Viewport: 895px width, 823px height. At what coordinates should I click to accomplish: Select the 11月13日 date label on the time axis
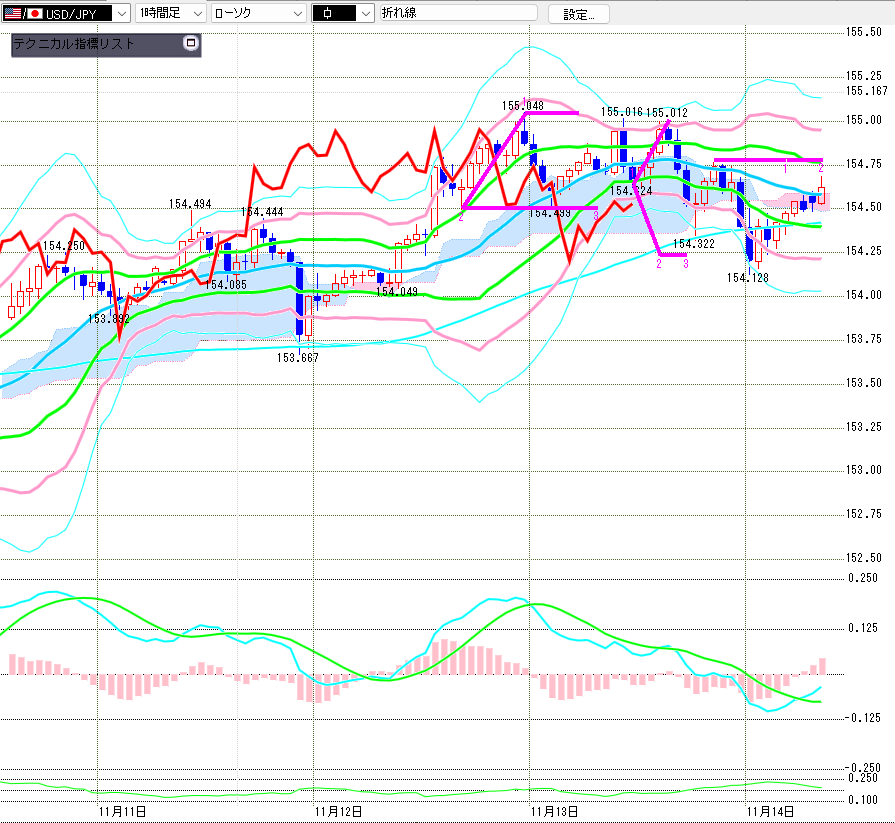556,811
